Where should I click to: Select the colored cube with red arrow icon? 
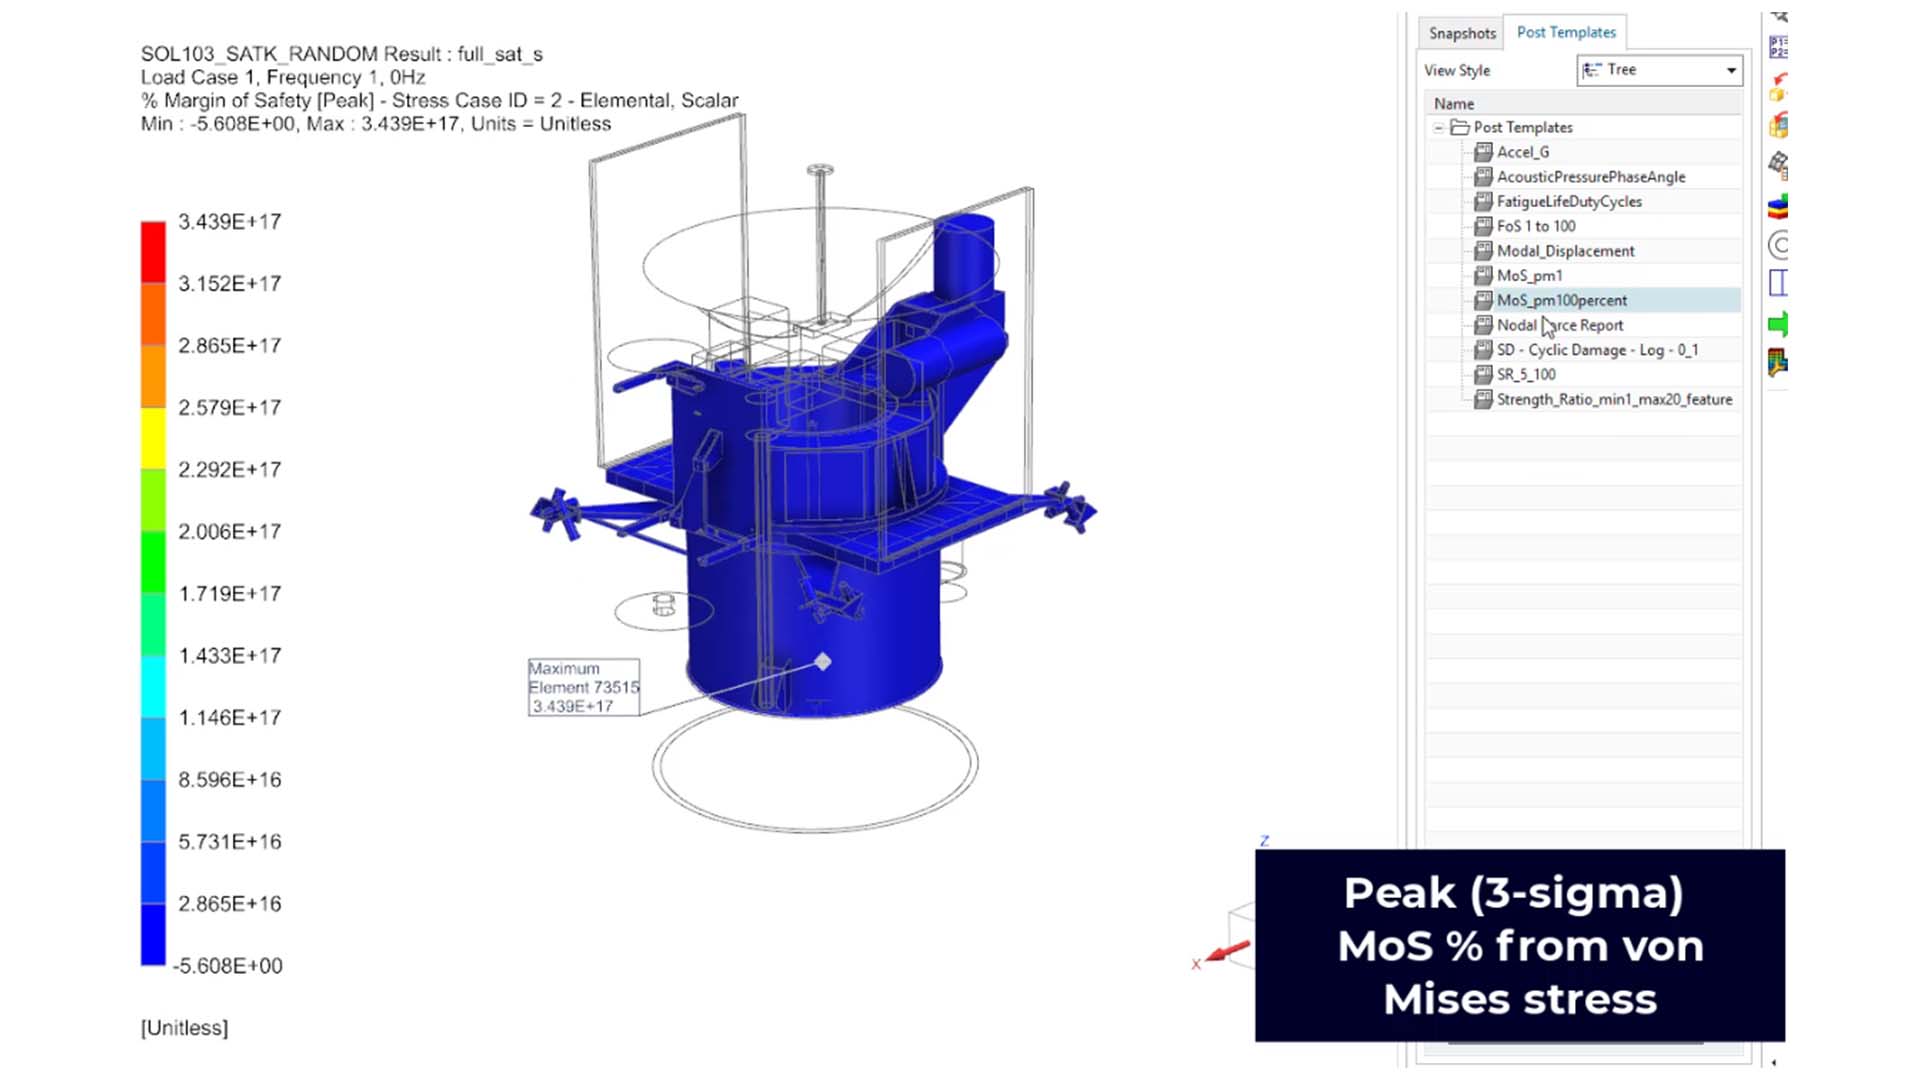(1778, 124)
